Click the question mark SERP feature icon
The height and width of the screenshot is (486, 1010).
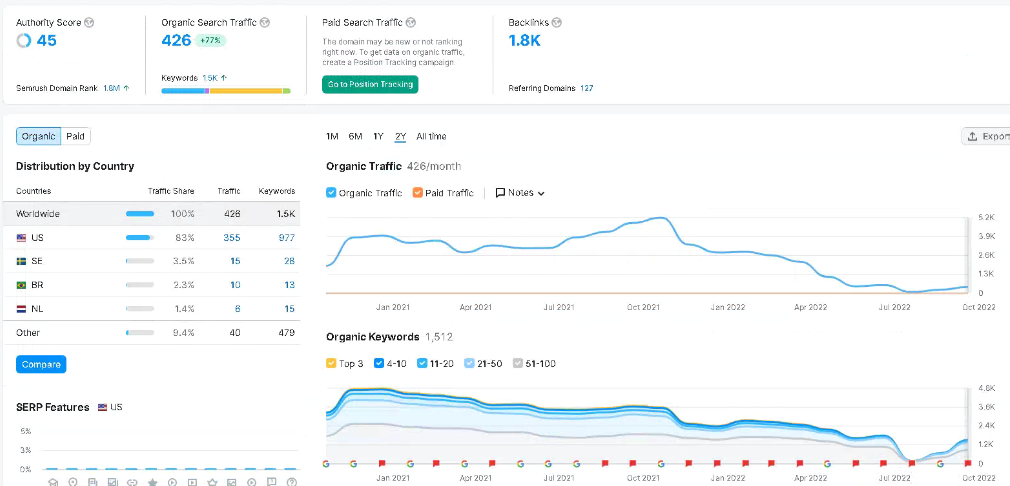pos(291,482)
